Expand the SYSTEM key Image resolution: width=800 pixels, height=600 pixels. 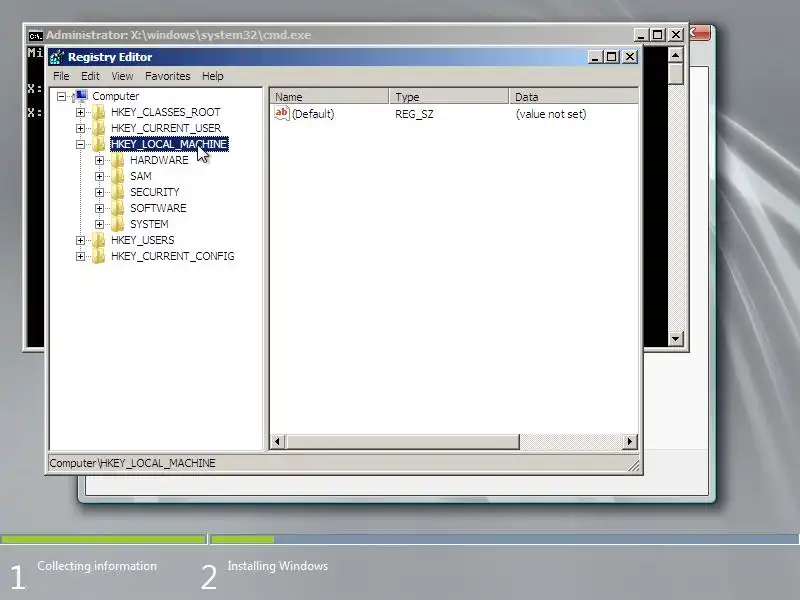click(x=99, y=224)
